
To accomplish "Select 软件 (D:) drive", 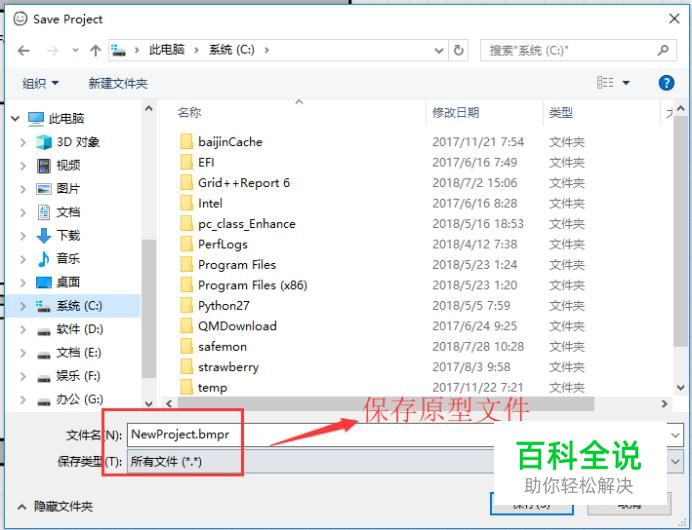I will (80, 329).
